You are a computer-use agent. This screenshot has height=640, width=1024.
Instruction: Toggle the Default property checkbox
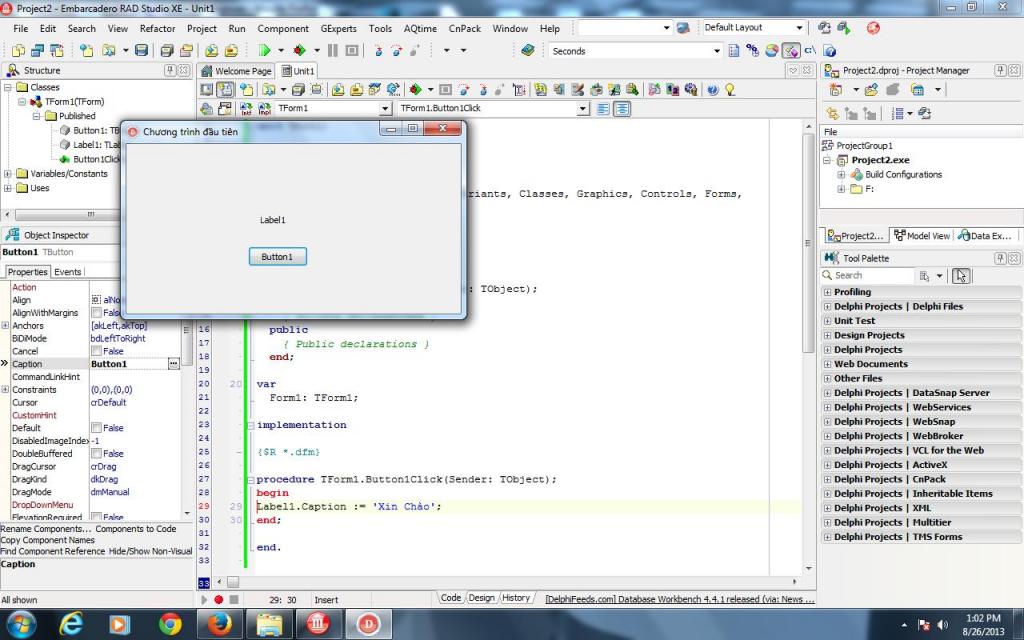[96, 428]
